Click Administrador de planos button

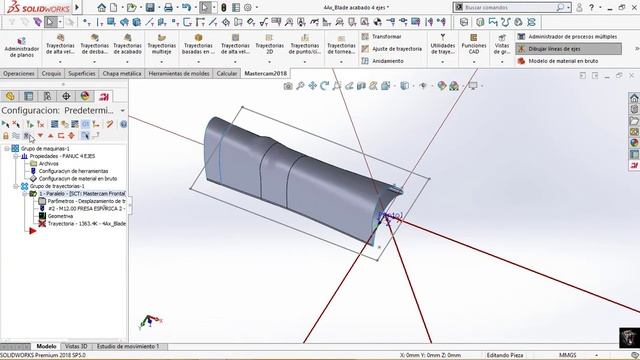tap(22, 48)
